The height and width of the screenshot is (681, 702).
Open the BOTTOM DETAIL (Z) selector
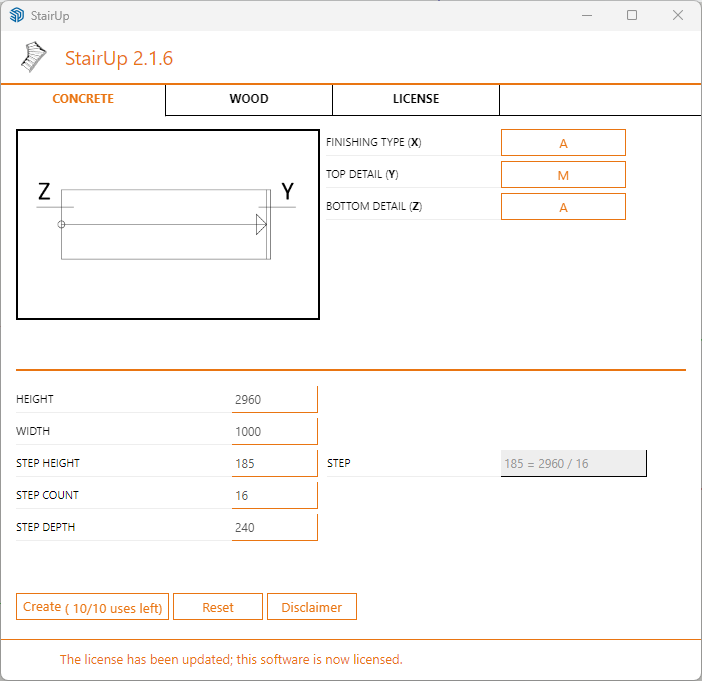coord(563,207)
